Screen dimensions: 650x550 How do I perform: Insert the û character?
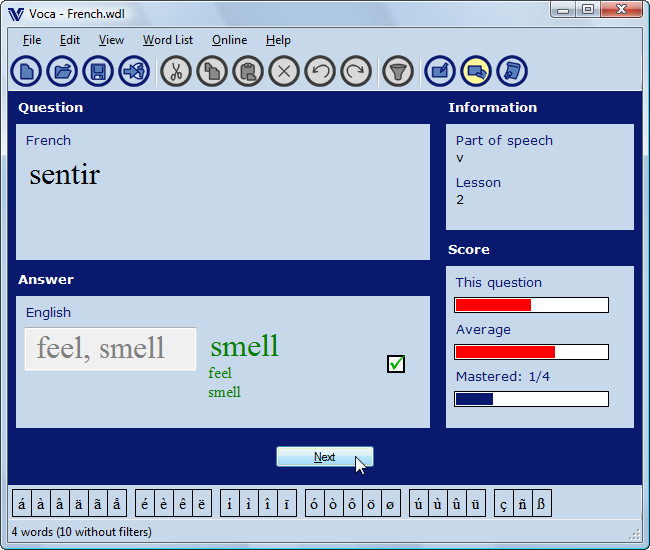pyautogui.click(x=457, y=503)
